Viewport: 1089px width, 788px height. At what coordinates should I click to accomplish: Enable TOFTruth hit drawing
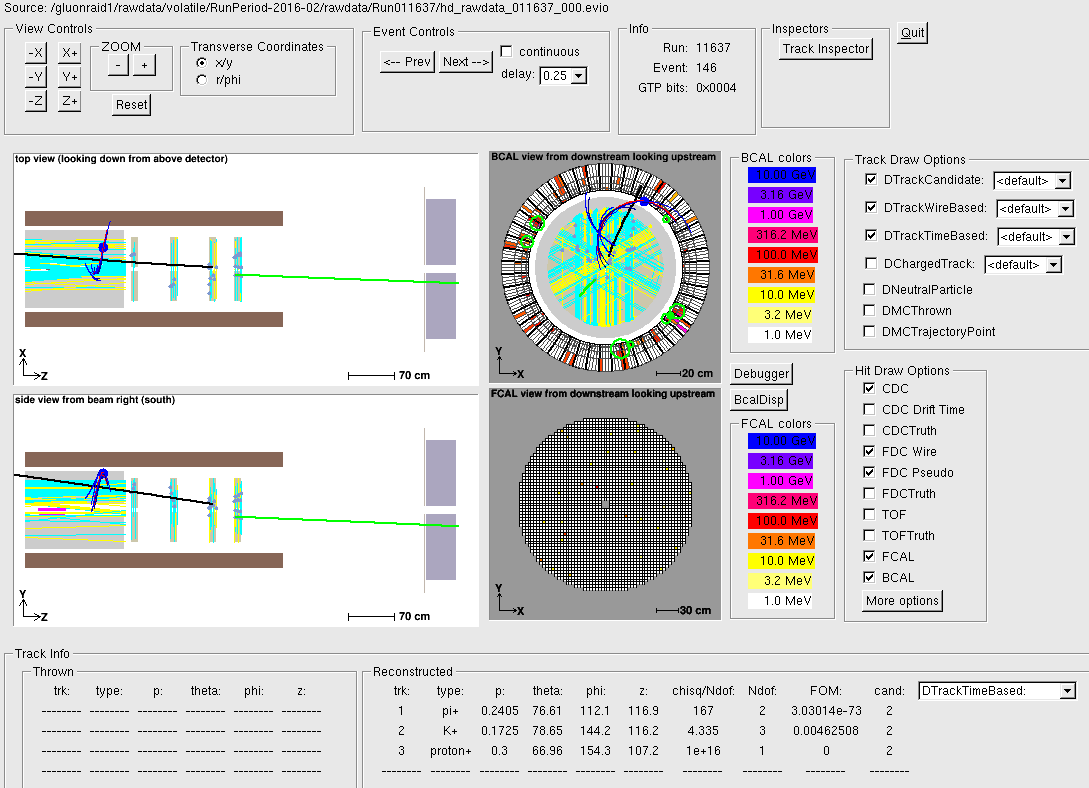click(x=869, y=535)
